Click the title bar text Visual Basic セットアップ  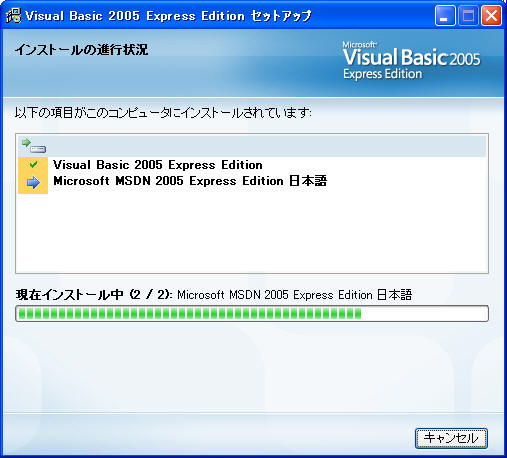[x=168, y=16]
